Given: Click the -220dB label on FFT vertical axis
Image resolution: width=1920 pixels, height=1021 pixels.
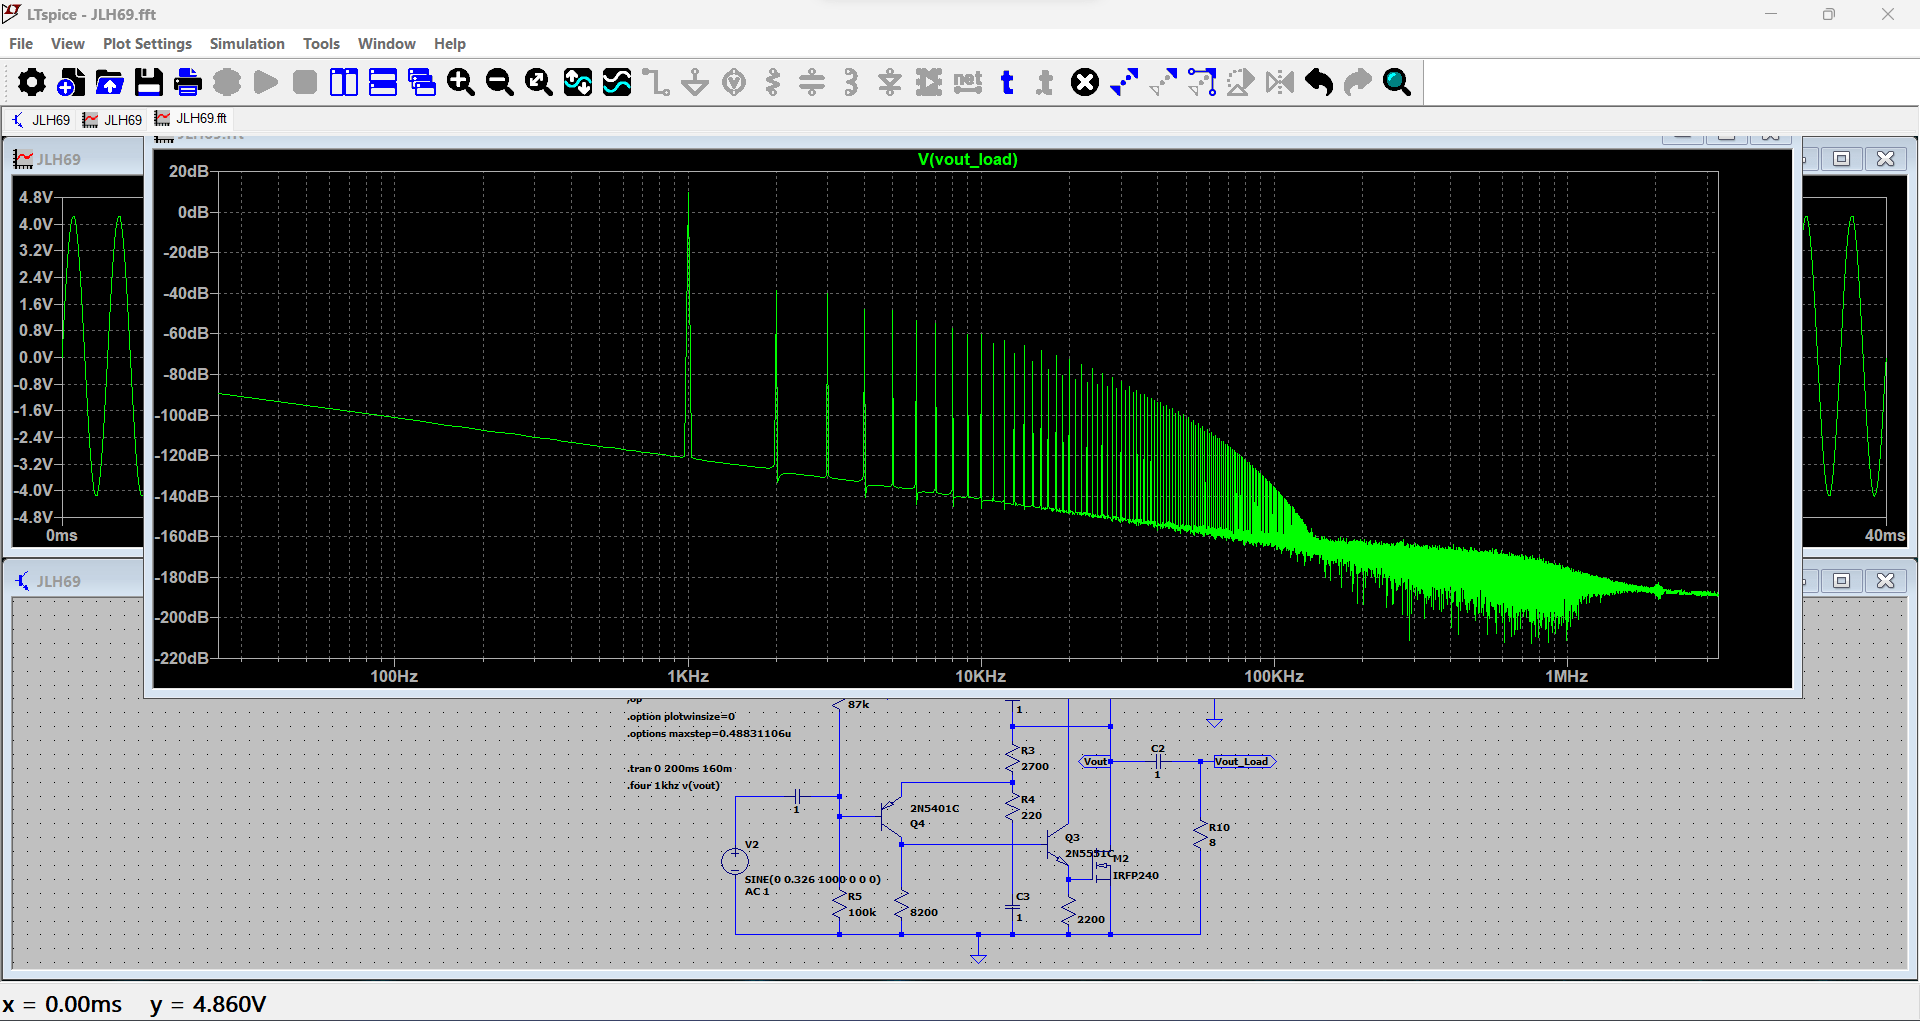Looking at the screenshot, I should coord(183,658).
